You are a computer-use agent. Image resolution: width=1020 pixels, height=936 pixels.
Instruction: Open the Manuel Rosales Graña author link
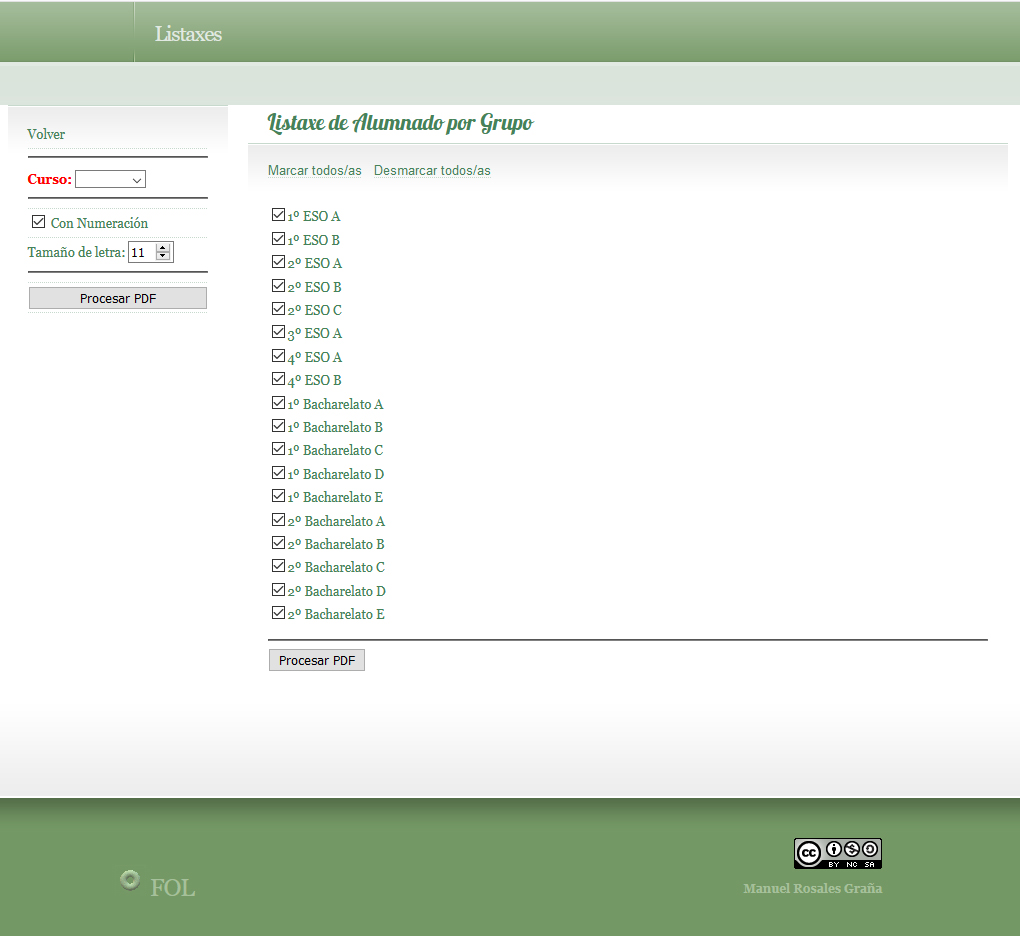(812, 889)
